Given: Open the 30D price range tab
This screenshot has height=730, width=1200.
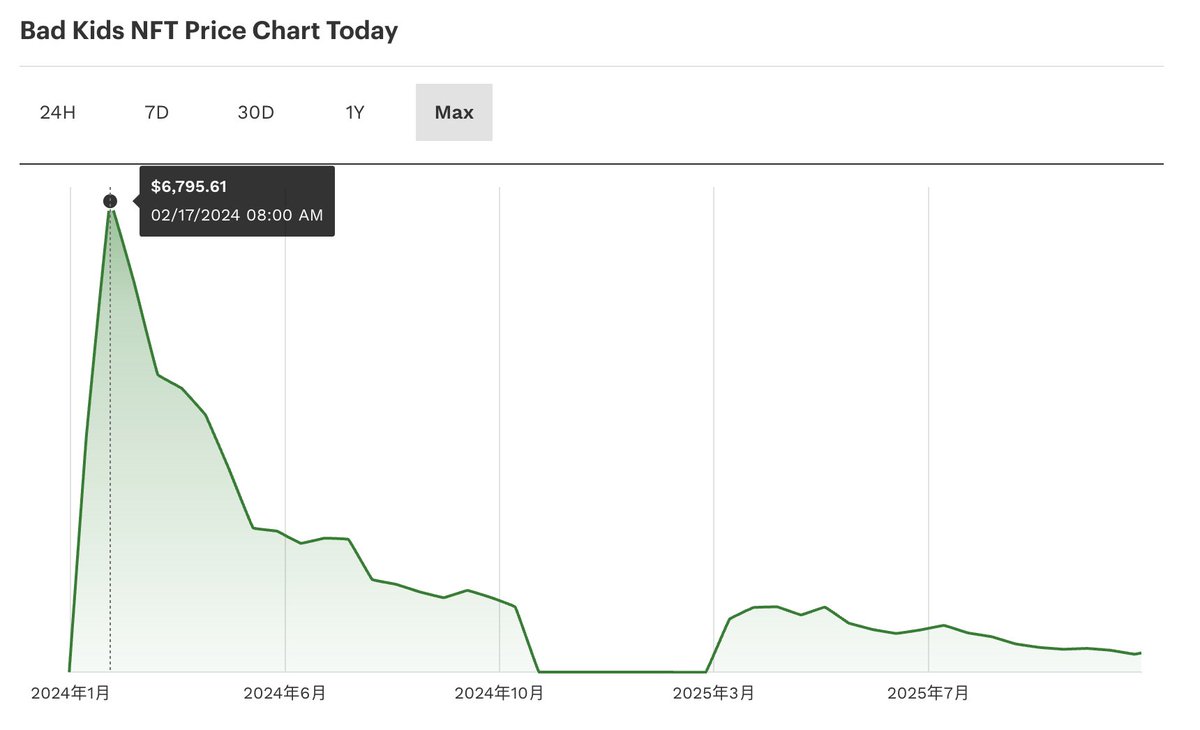Looking at the screenshot, I should 255,112.
